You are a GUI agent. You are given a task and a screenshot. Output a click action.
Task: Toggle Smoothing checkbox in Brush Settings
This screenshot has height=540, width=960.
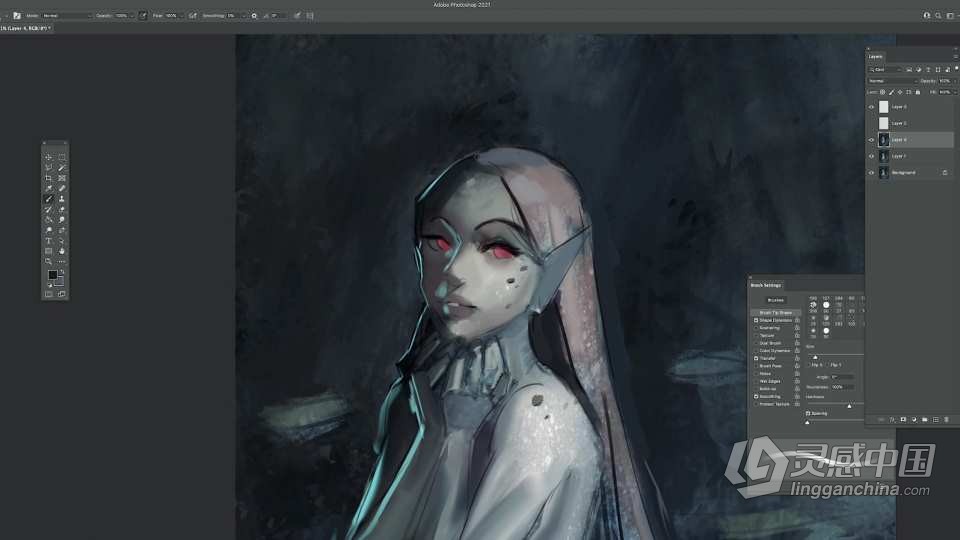[756, 396]
